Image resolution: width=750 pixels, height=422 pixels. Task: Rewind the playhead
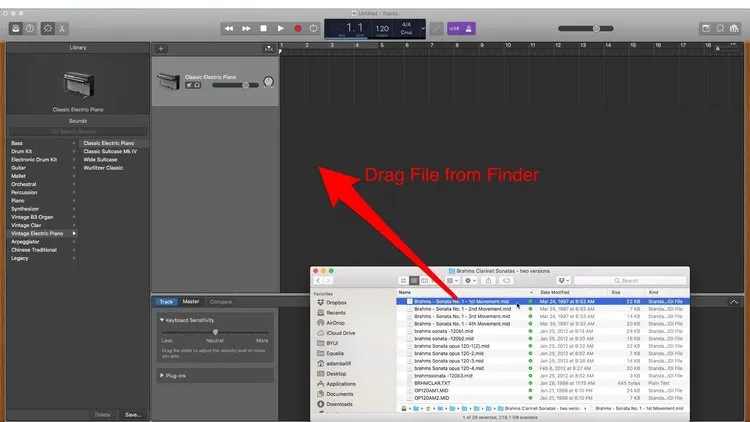[x=229, y=29]
